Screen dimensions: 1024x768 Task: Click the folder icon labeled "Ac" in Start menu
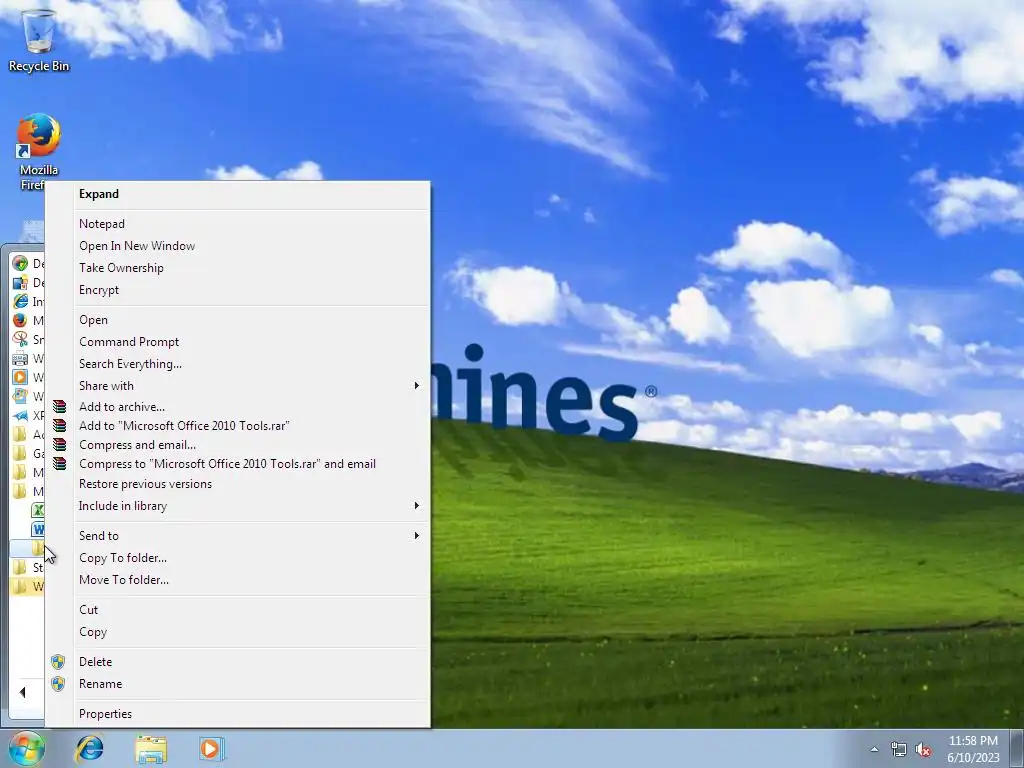[x=20, y=434]
